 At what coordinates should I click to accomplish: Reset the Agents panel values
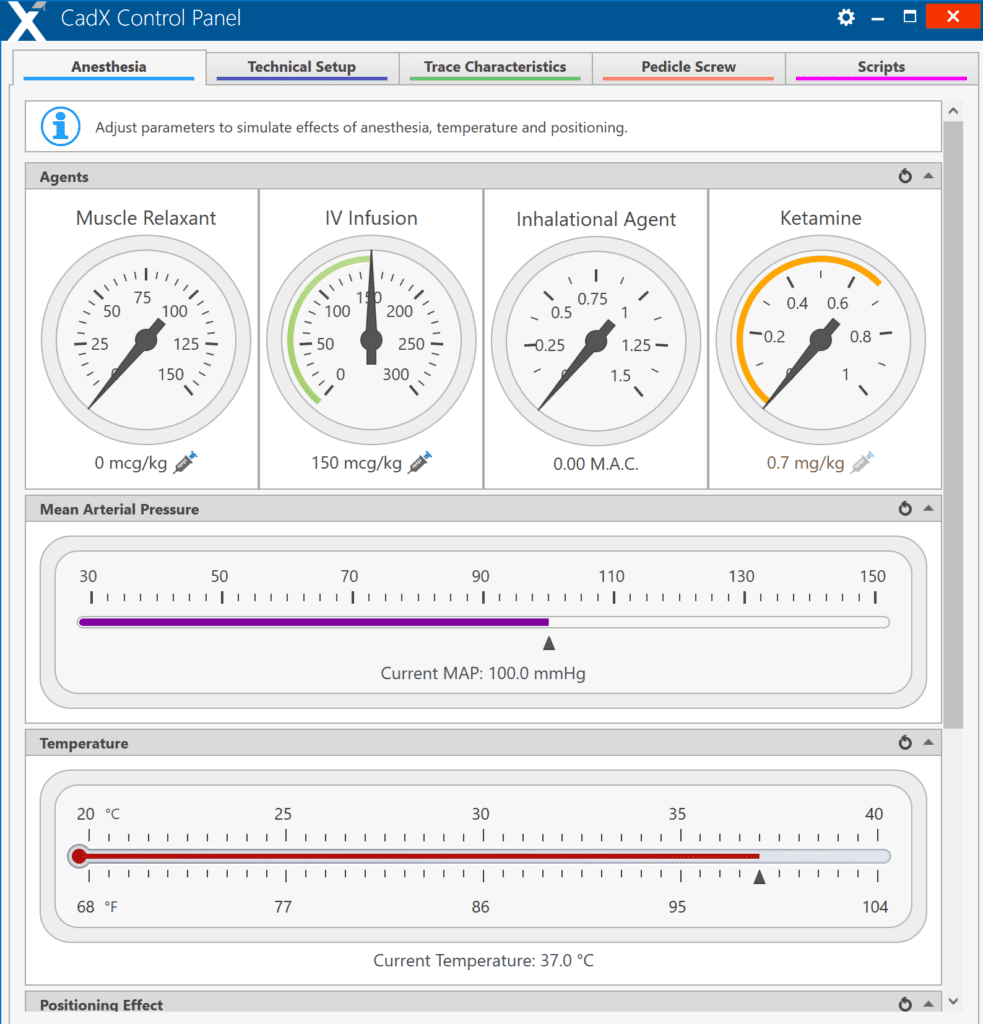tap(905, 175)
